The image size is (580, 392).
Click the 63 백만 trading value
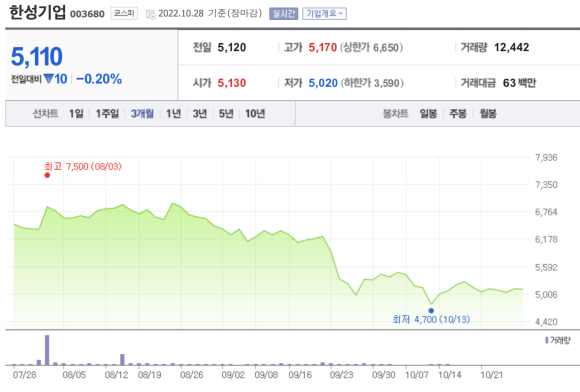(x=519, y=83)
